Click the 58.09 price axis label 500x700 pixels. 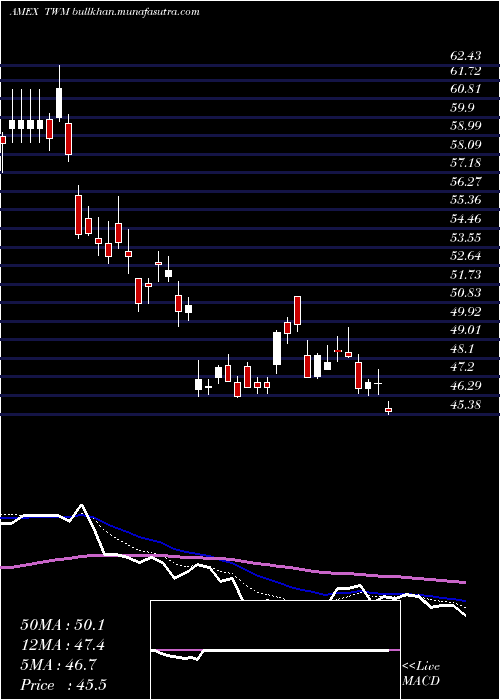tap(466, 145)
